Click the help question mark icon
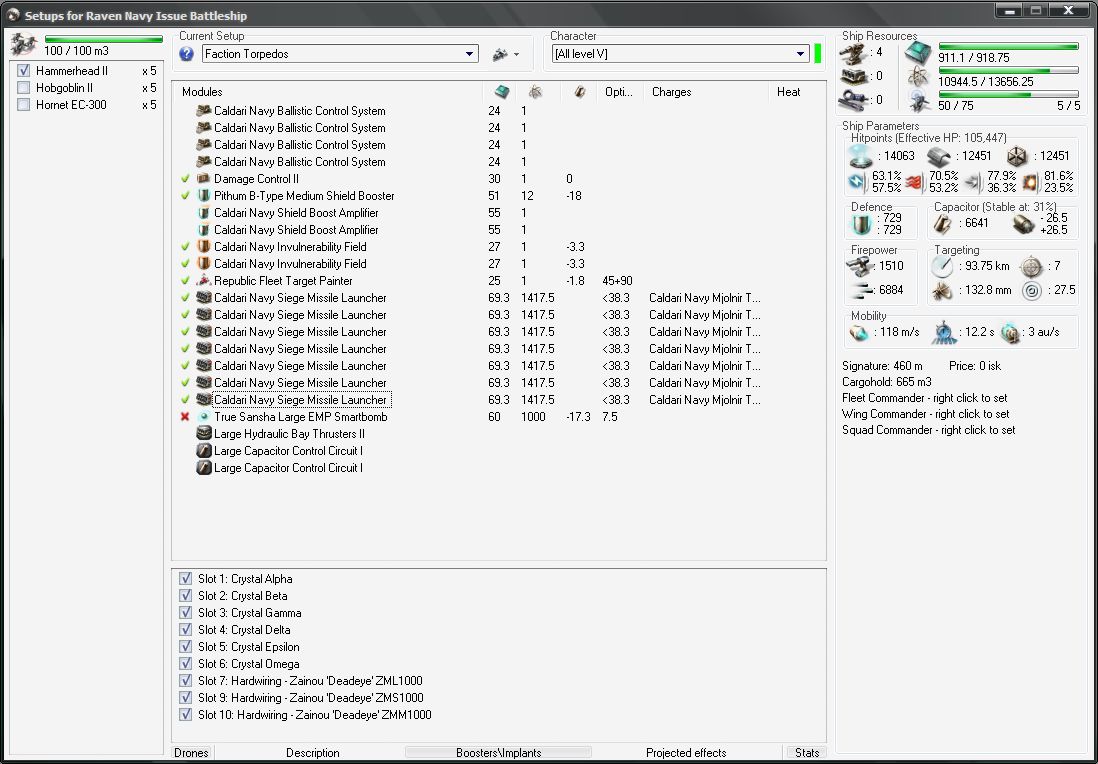This screenshot has height=764, width=1098. 186,54
